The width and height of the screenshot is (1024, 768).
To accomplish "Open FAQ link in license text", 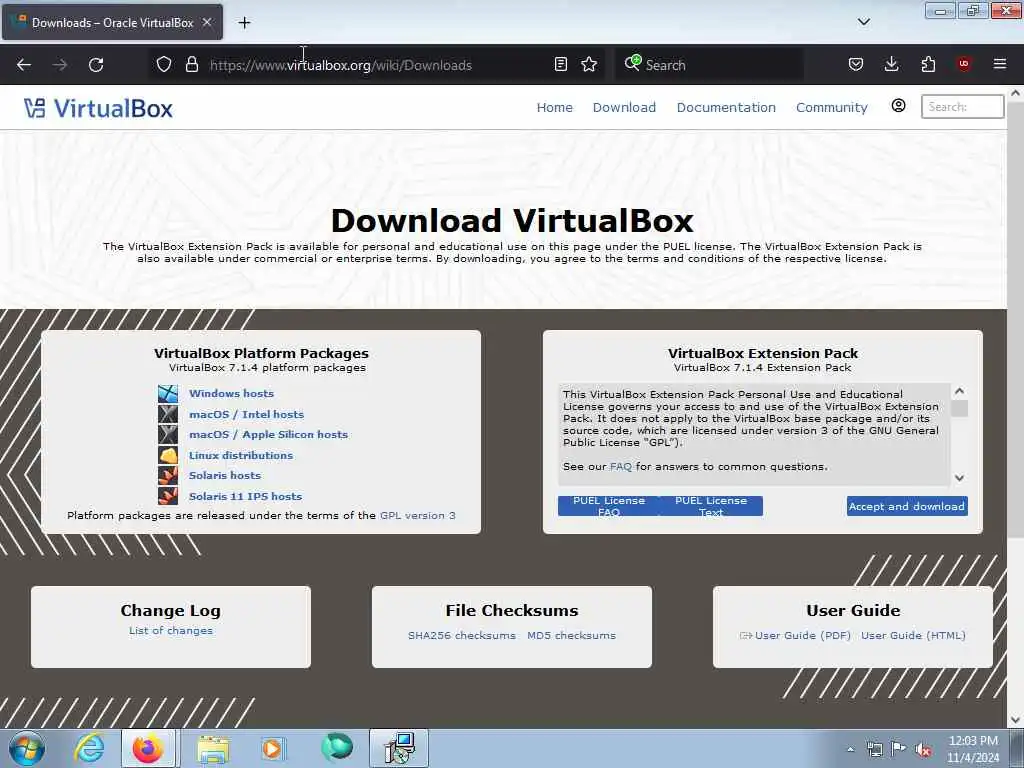I will click(620, 466).
